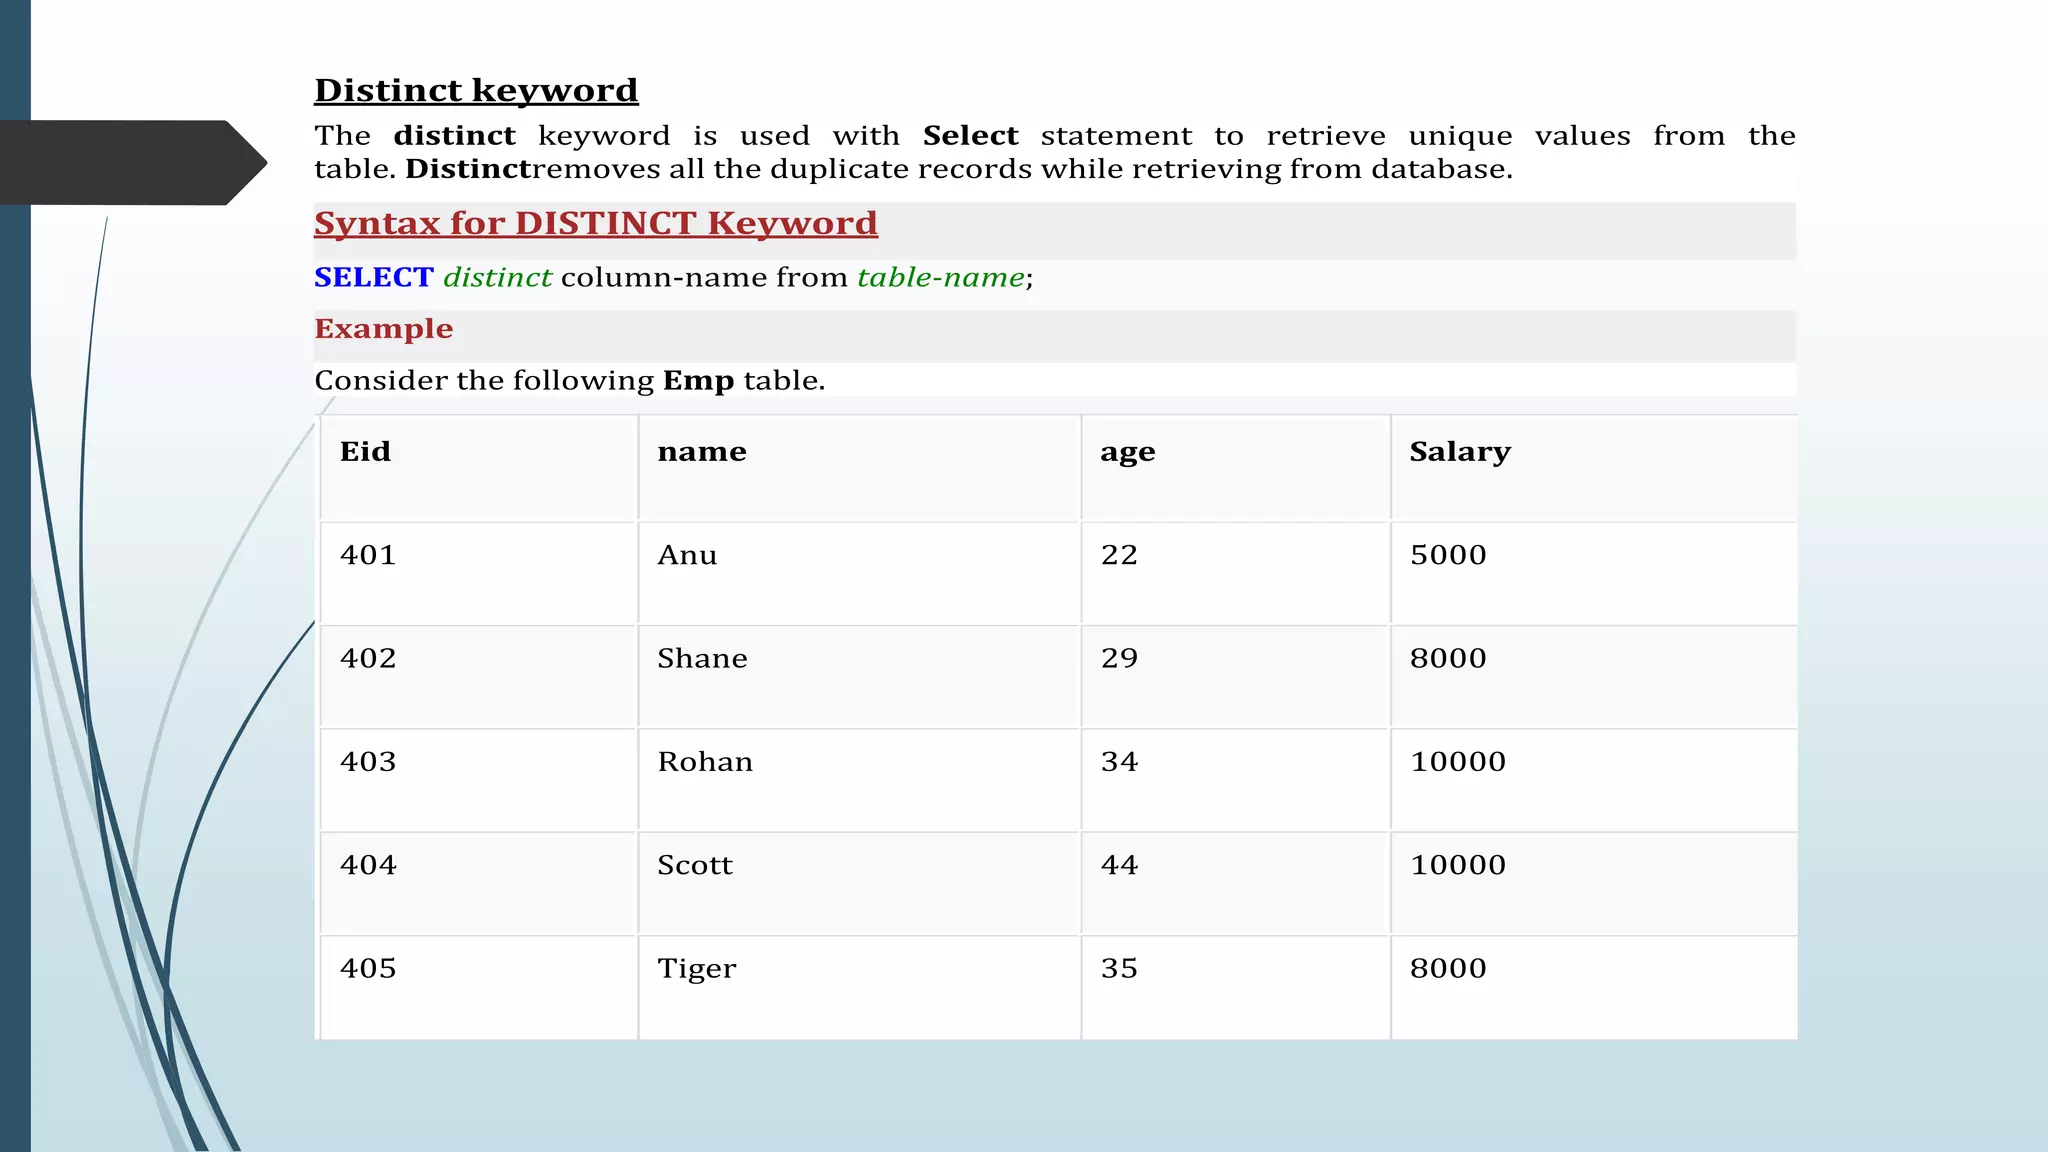Click the name cell 'Rohan'
2048x1152 pixels.
pos(860,780)
